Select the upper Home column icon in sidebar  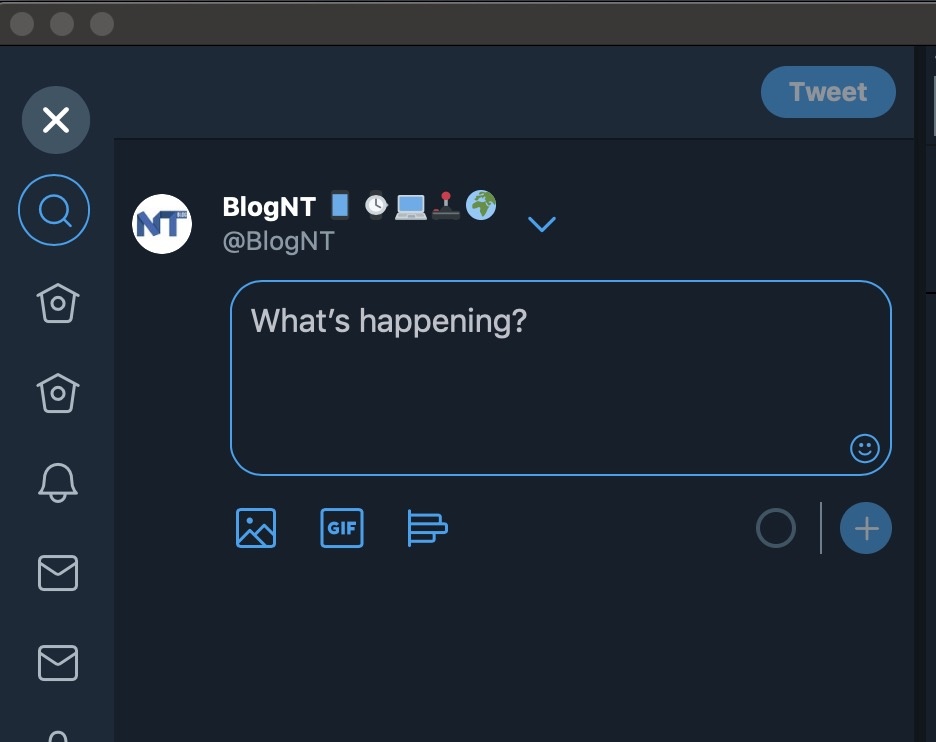click(57, 302)
